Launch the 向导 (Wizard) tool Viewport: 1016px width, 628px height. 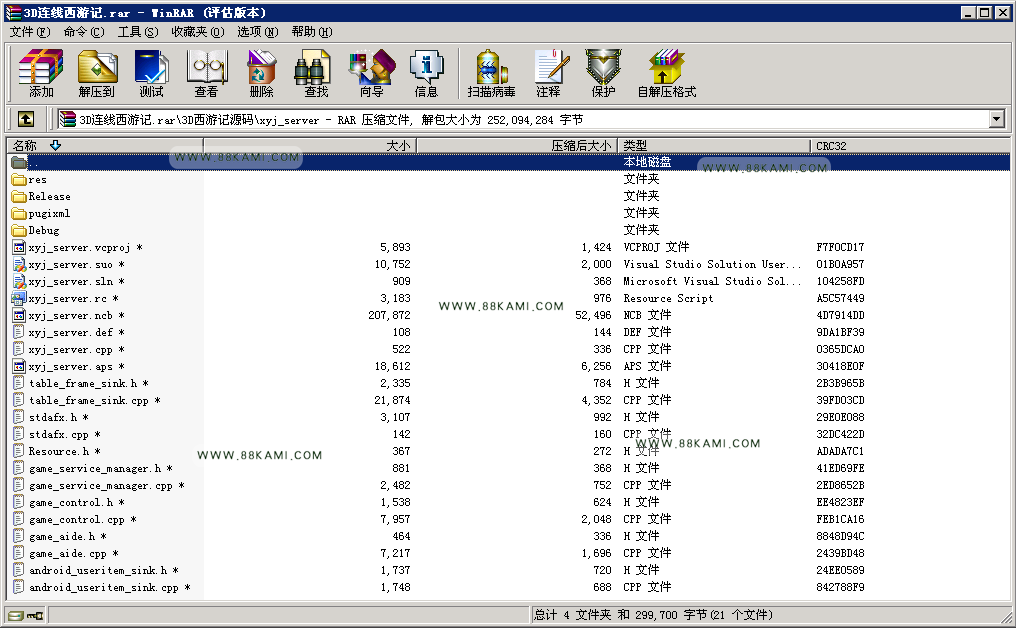(371, 73)
